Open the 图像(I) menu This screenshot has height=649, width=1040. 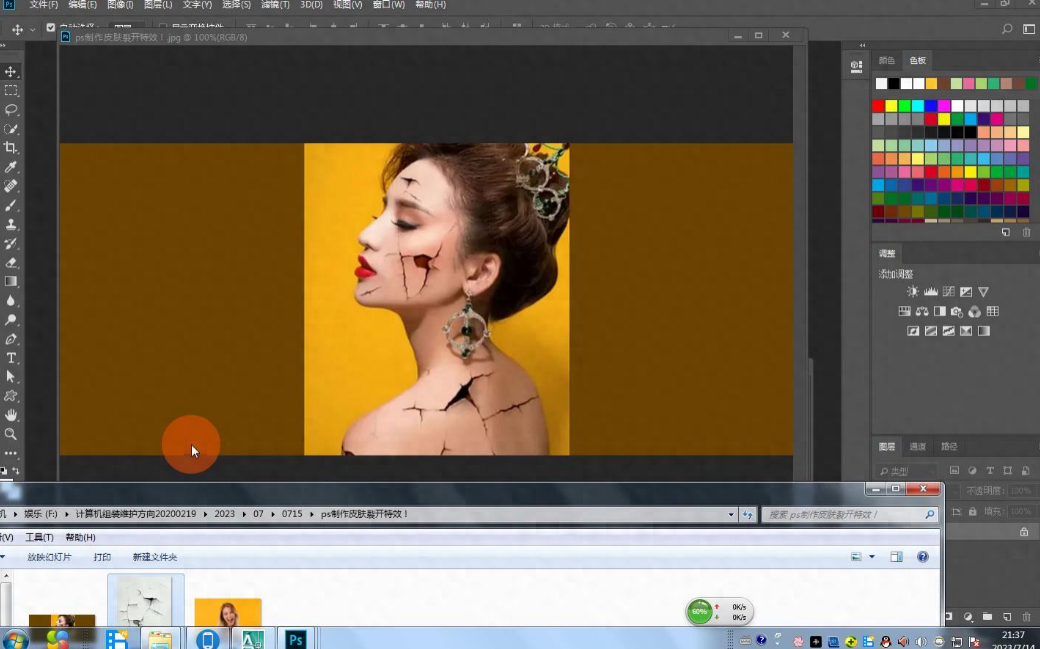tap(120, 5)
